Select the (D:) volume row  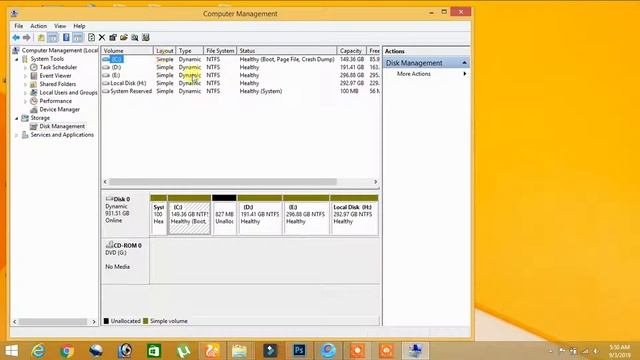point(241,67)
